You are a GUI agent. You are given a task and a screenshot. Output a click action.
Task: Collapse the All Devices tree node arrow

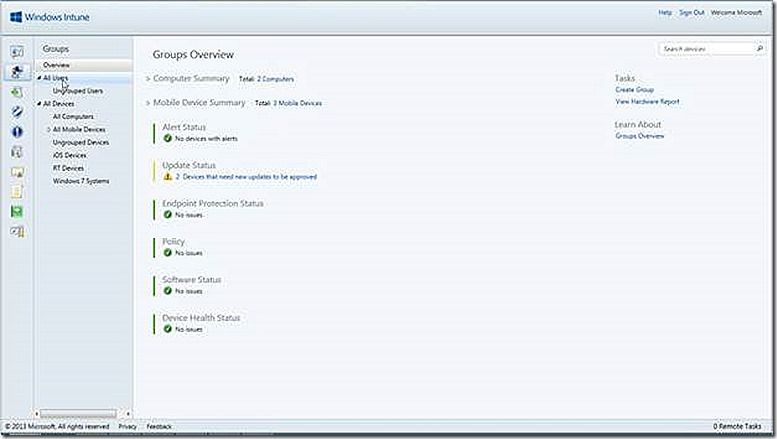click(39, 104)
